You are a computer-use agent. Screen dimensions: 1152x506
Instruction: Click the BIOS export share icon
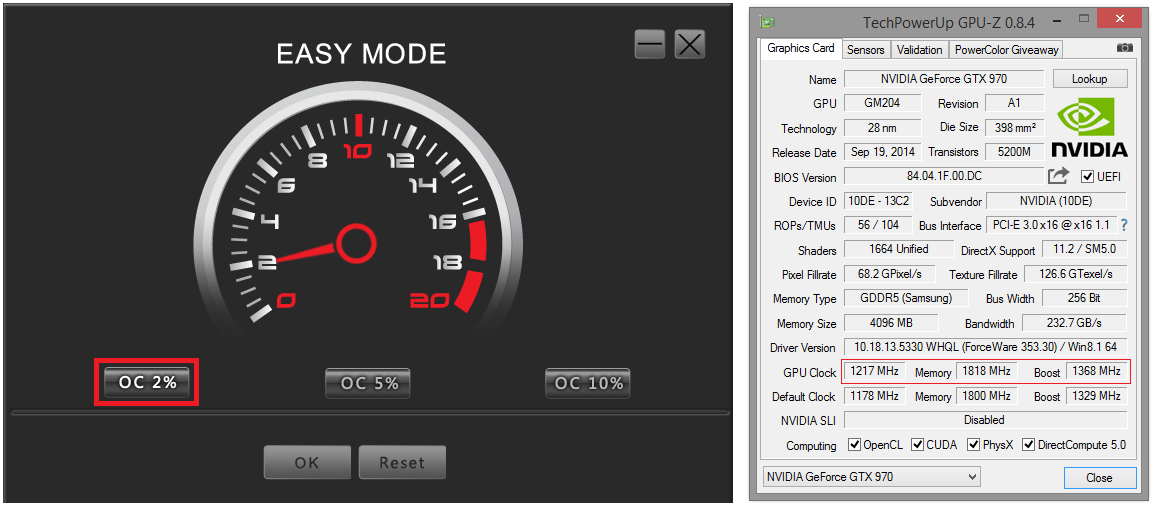coord(1058,176)
